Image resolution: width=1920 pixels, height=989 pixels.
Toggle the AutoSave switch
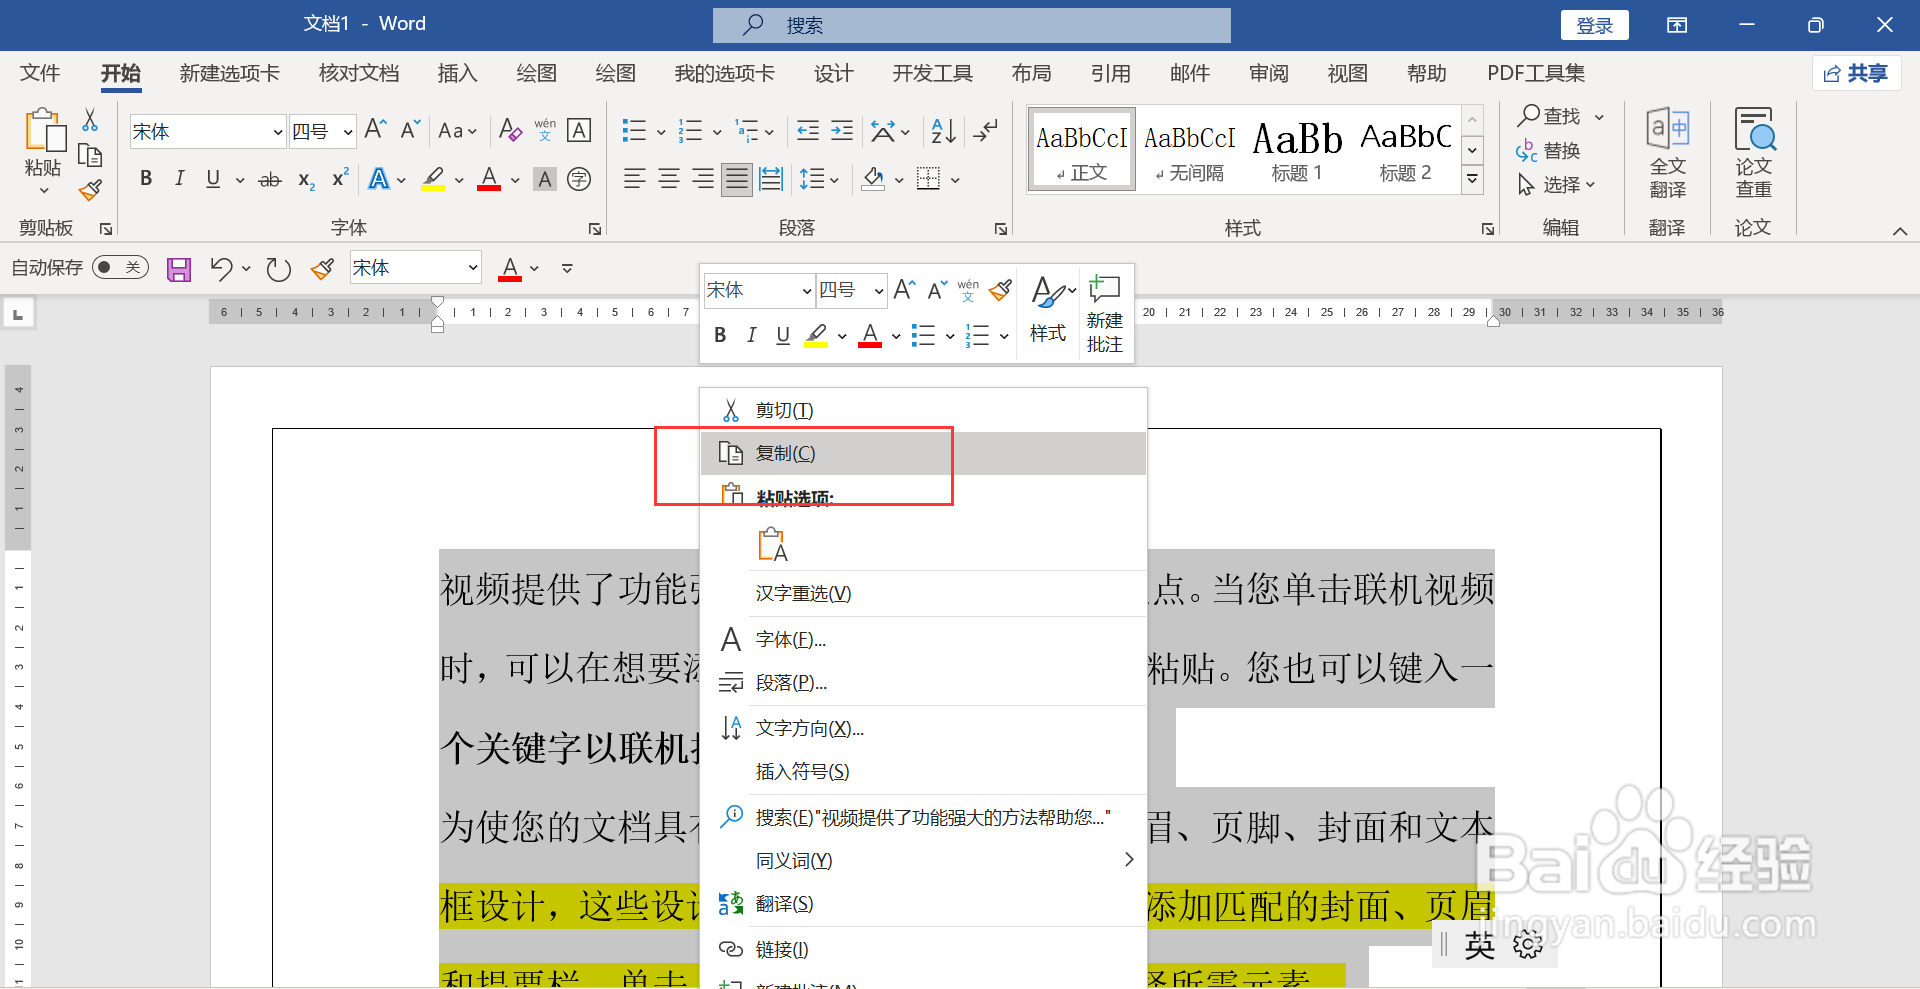120,267
